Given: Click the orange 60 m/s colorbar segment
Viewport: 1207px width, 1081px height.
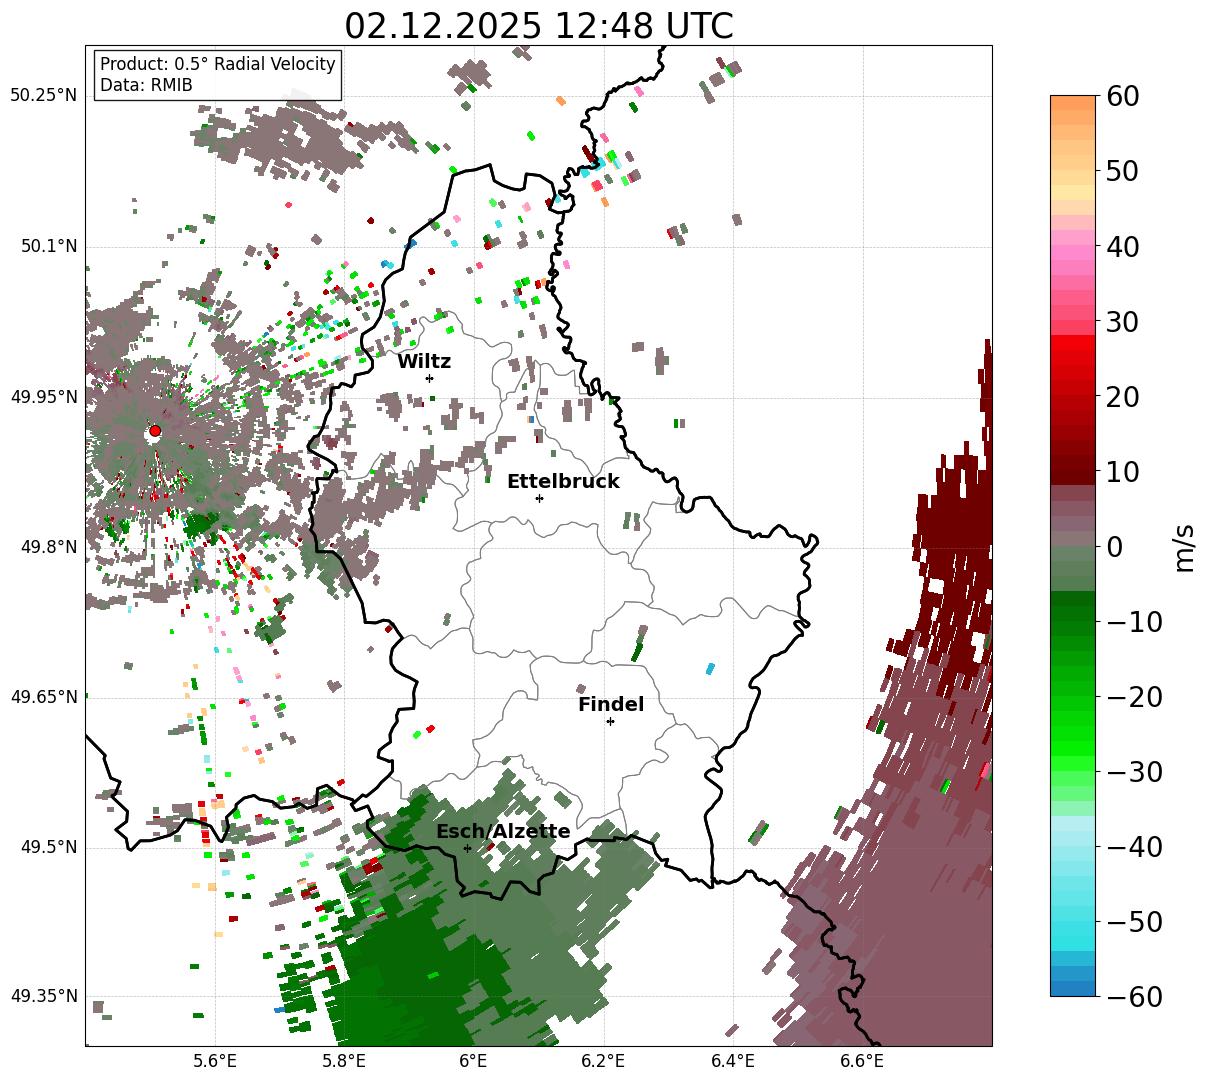Looking at the screenshot, I should pyautogui.click(x=1072, y=103).
